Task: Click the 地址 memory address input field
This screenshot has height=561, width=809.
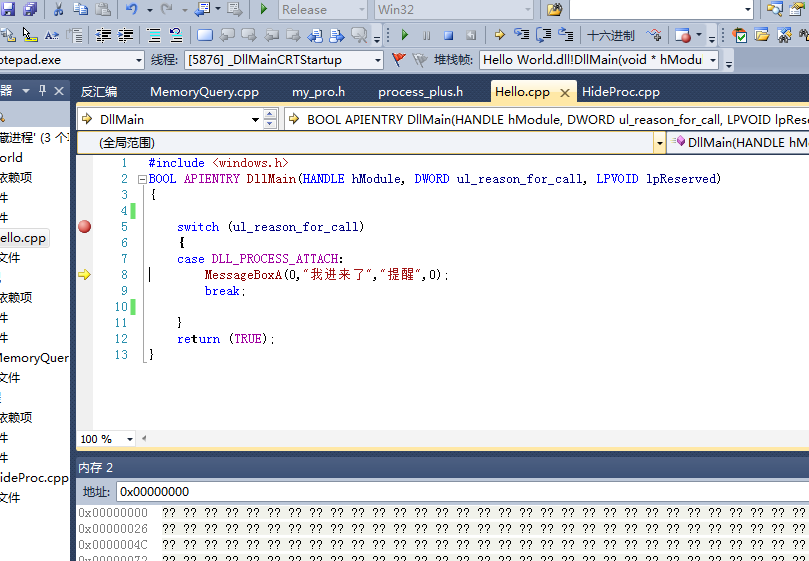Action: (x=462, y=491)
